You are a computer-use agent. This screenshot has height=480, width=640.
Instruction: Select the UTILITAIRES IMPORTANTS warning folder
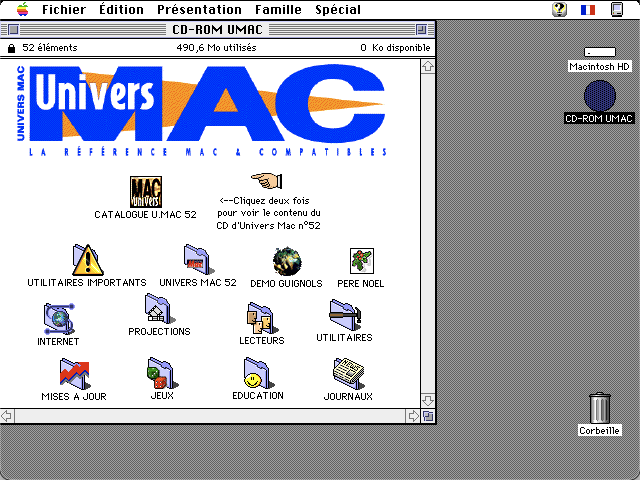87,260
